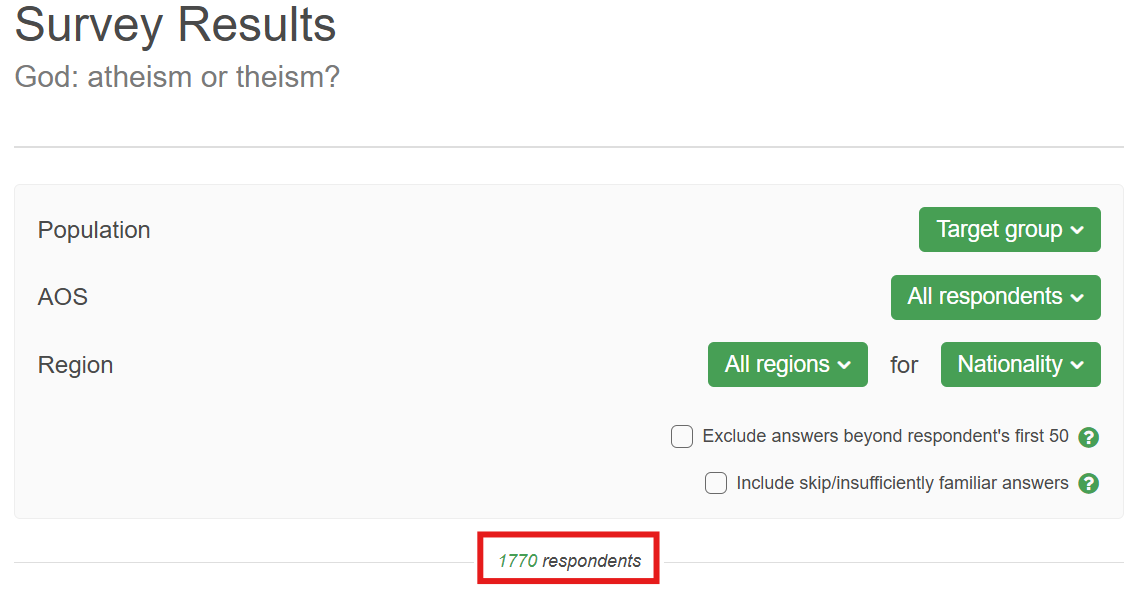Viewport: 1138px width, 598px height.
Task: Click help icon beside Include skip option
Action: 1089,484
